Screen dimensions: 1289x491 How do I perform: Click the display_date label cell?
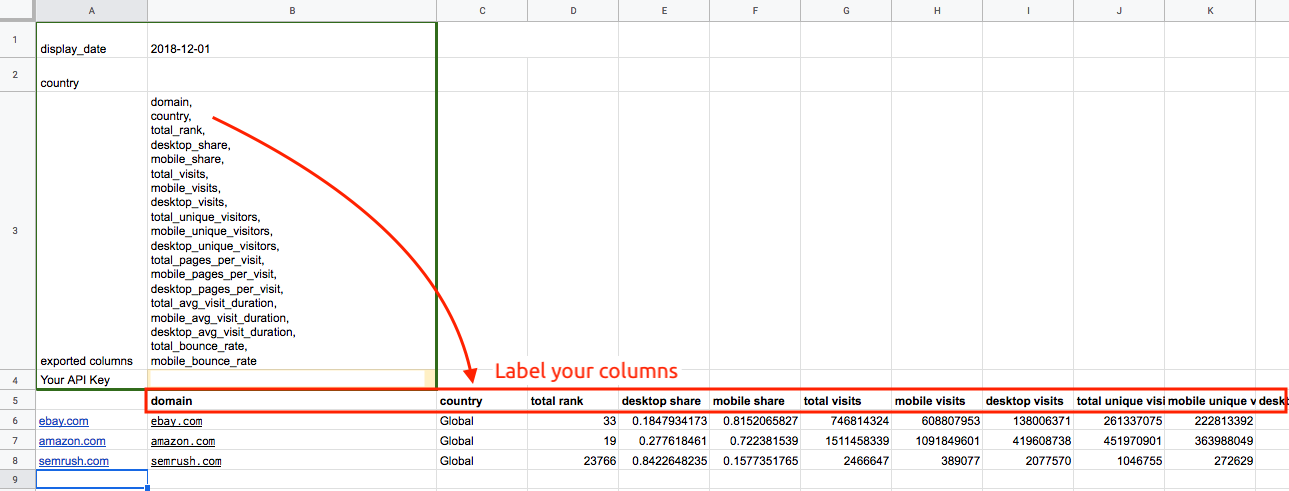(x=92, y=40)
